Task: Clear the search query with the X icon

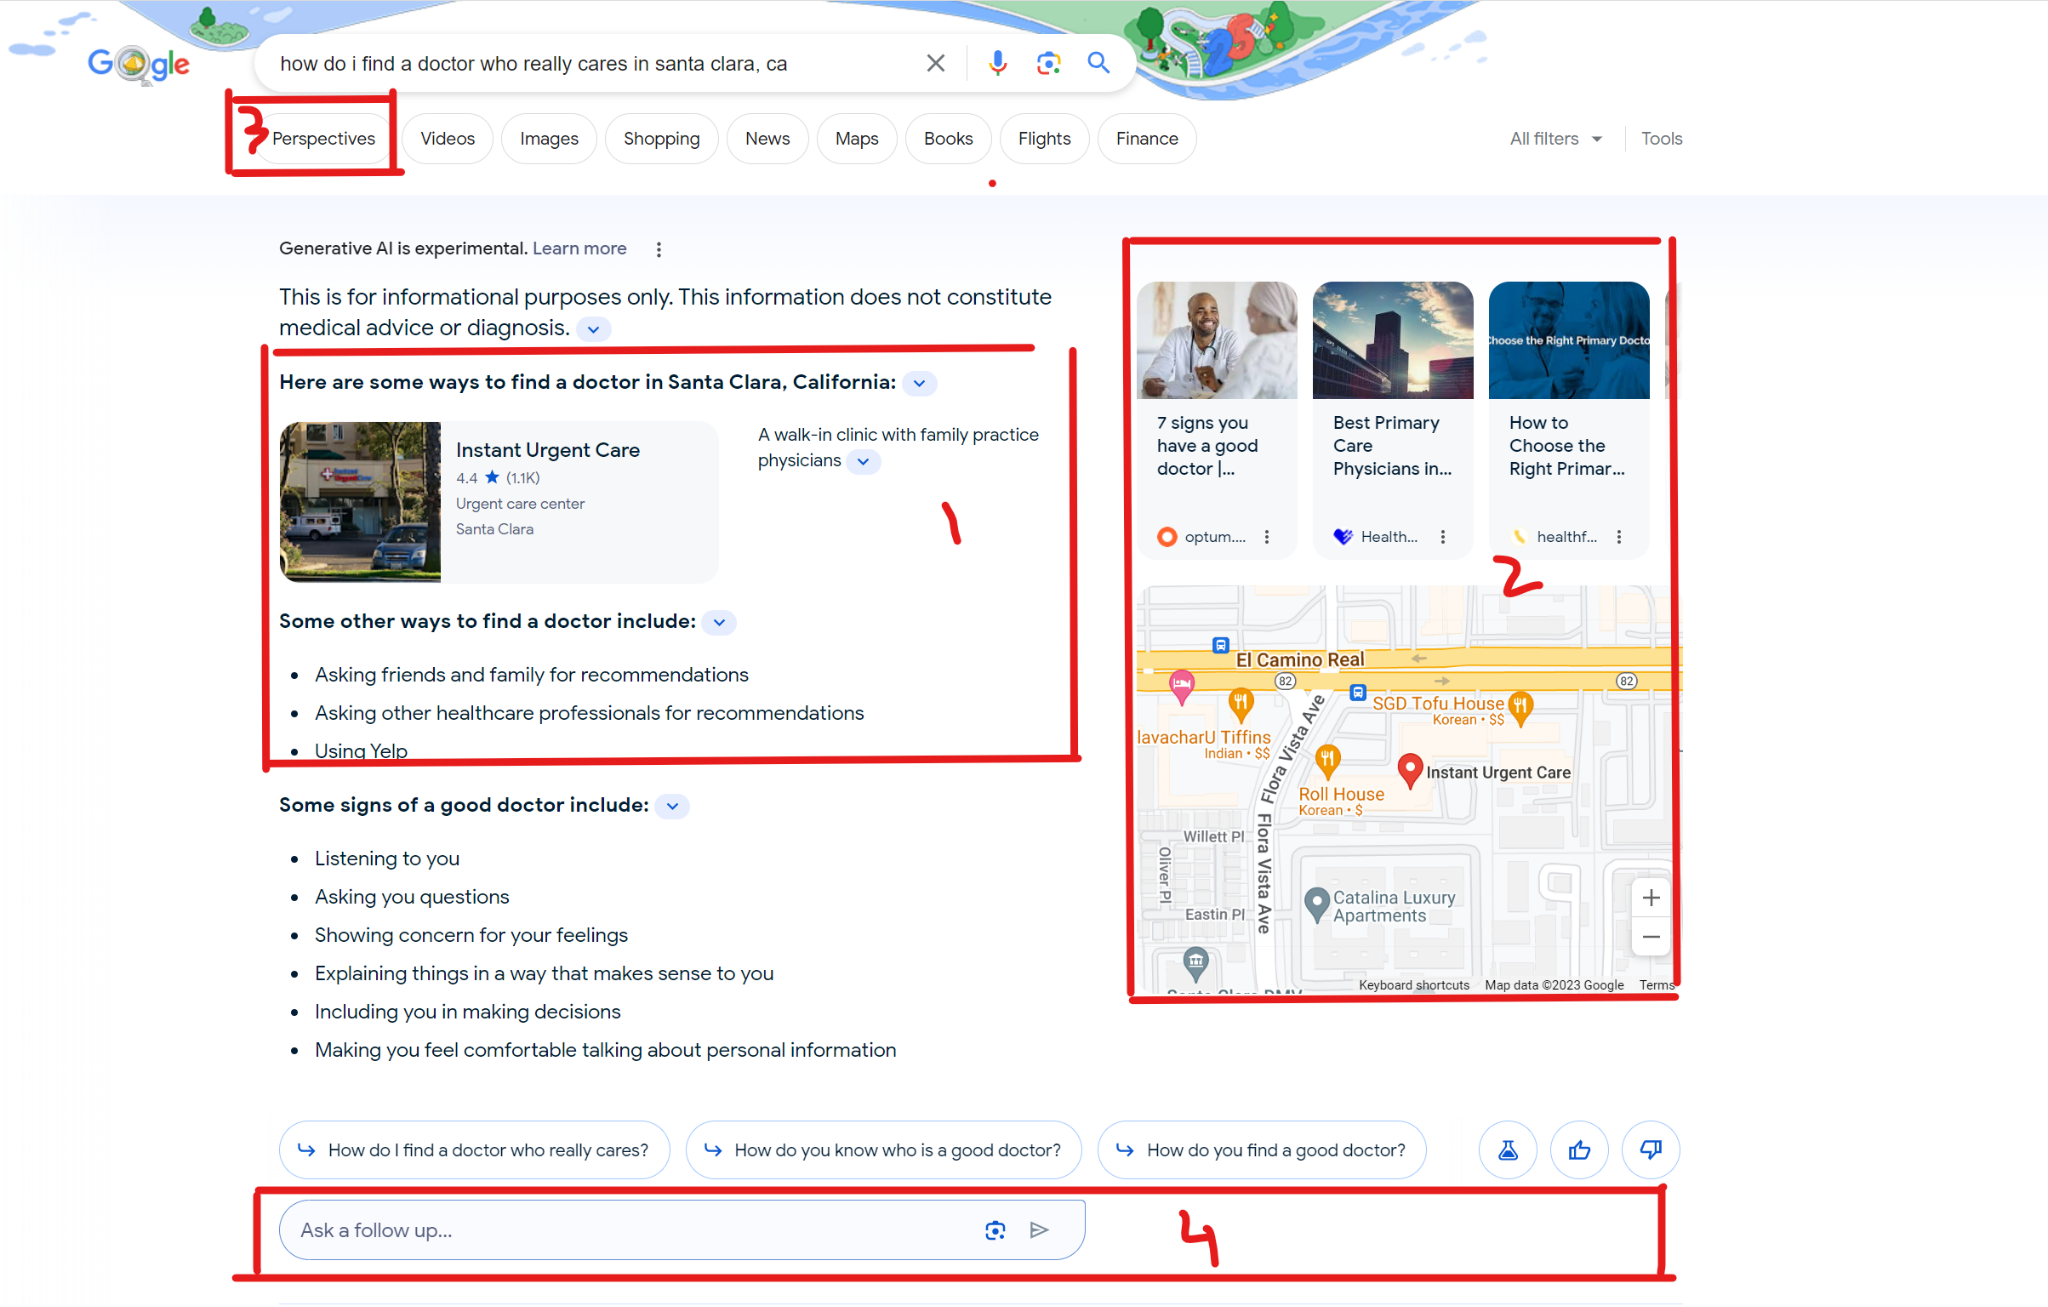Action: 936,63
